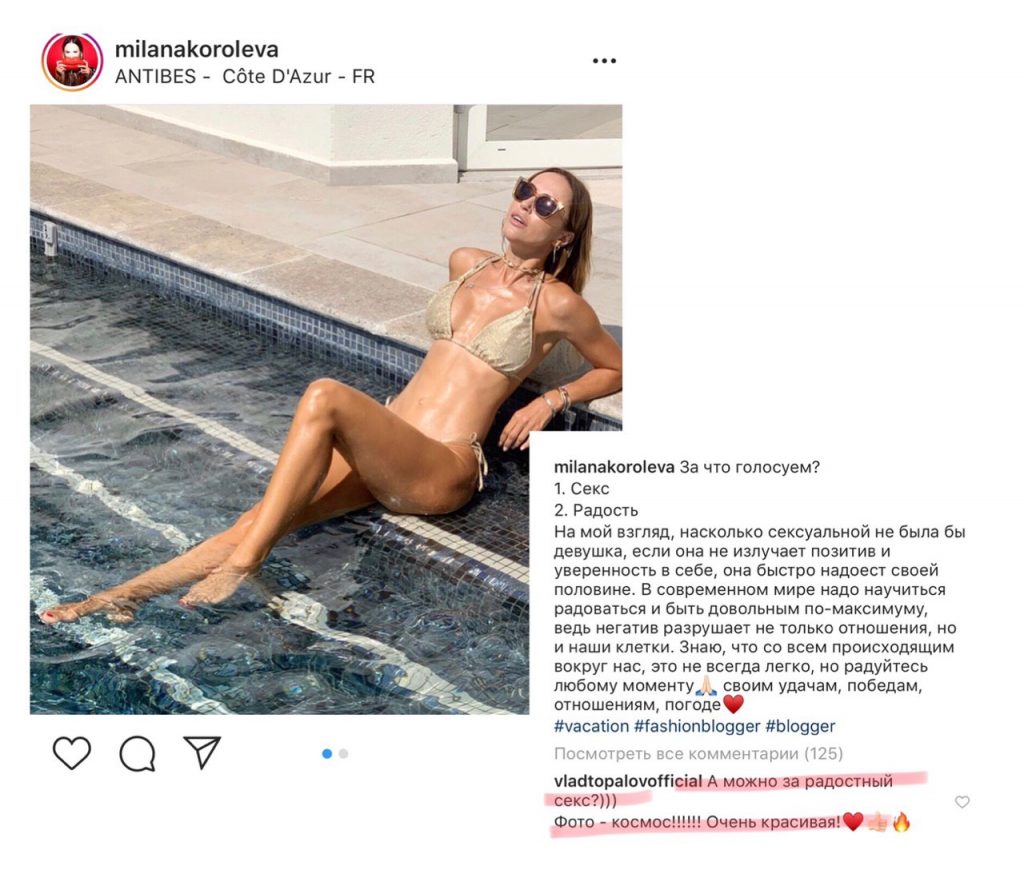Select first carousel indicator blue dot
This screenshot has width=1024, height=882.
tap(327, 753)
